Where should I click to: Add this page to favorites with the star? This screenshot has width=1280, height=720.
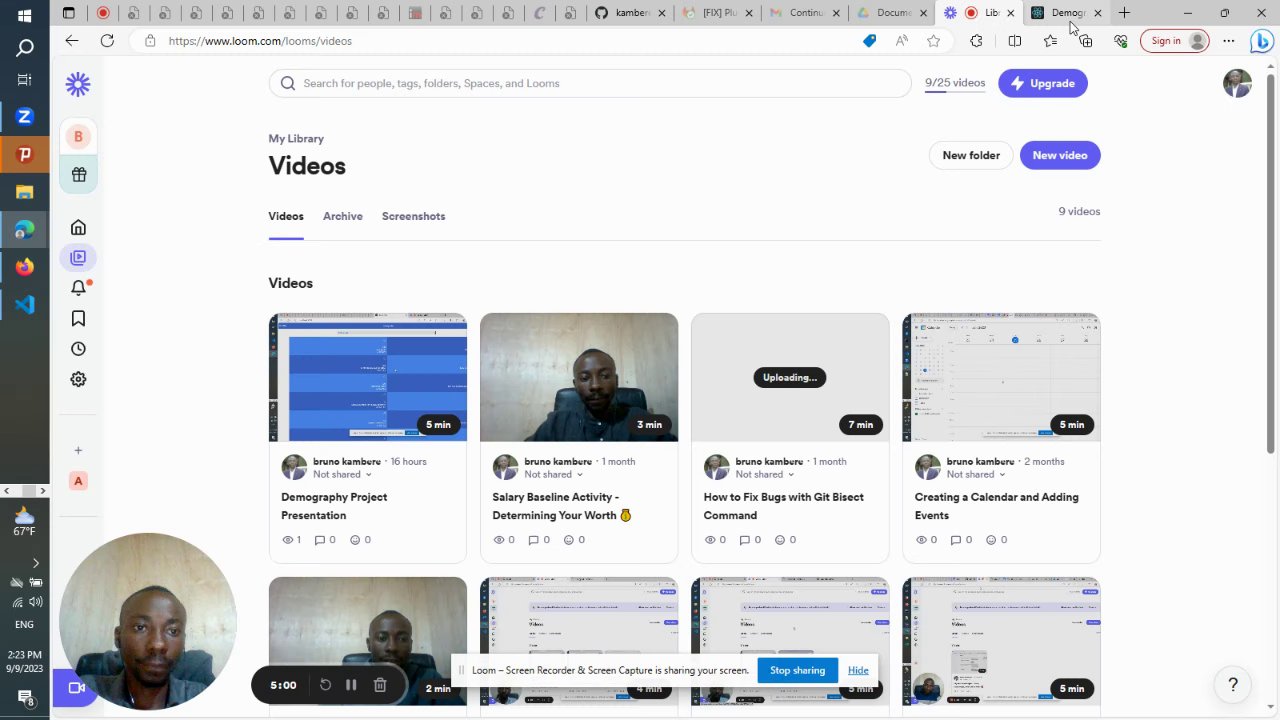click(x=934, y=41)
